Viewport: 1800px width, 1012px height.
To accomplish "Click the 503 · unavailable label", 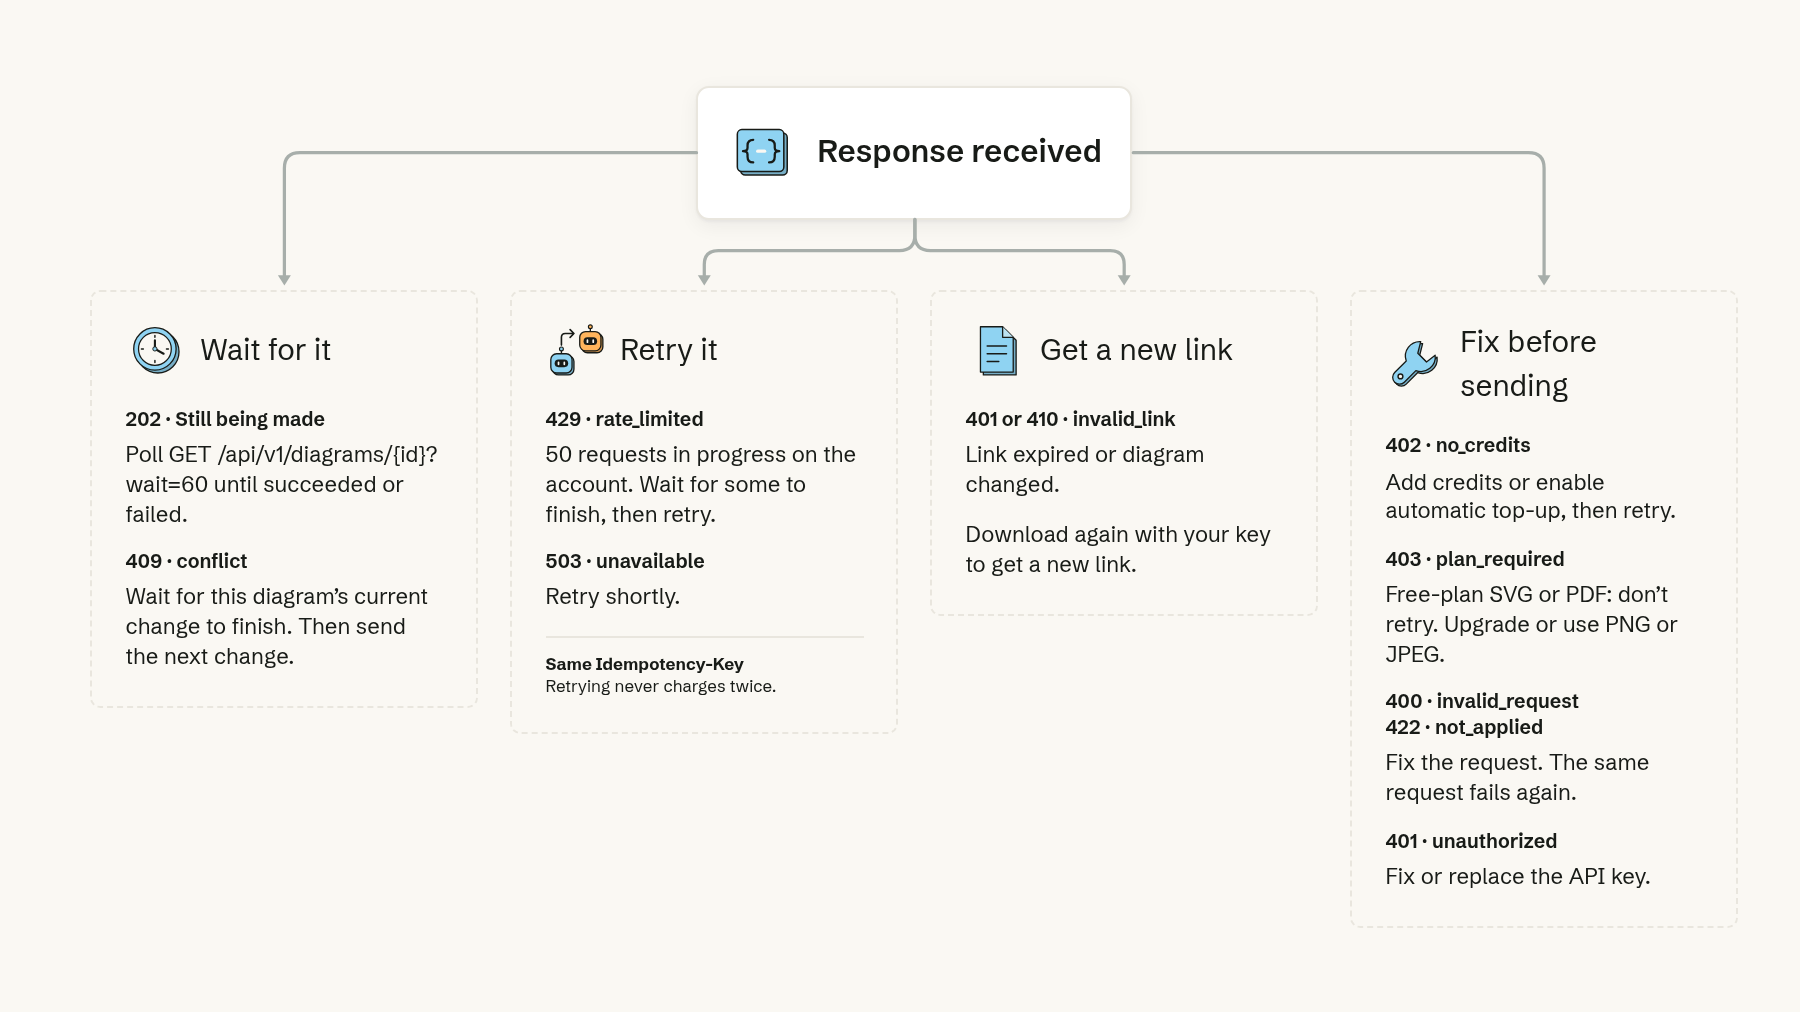I will 625,561.
